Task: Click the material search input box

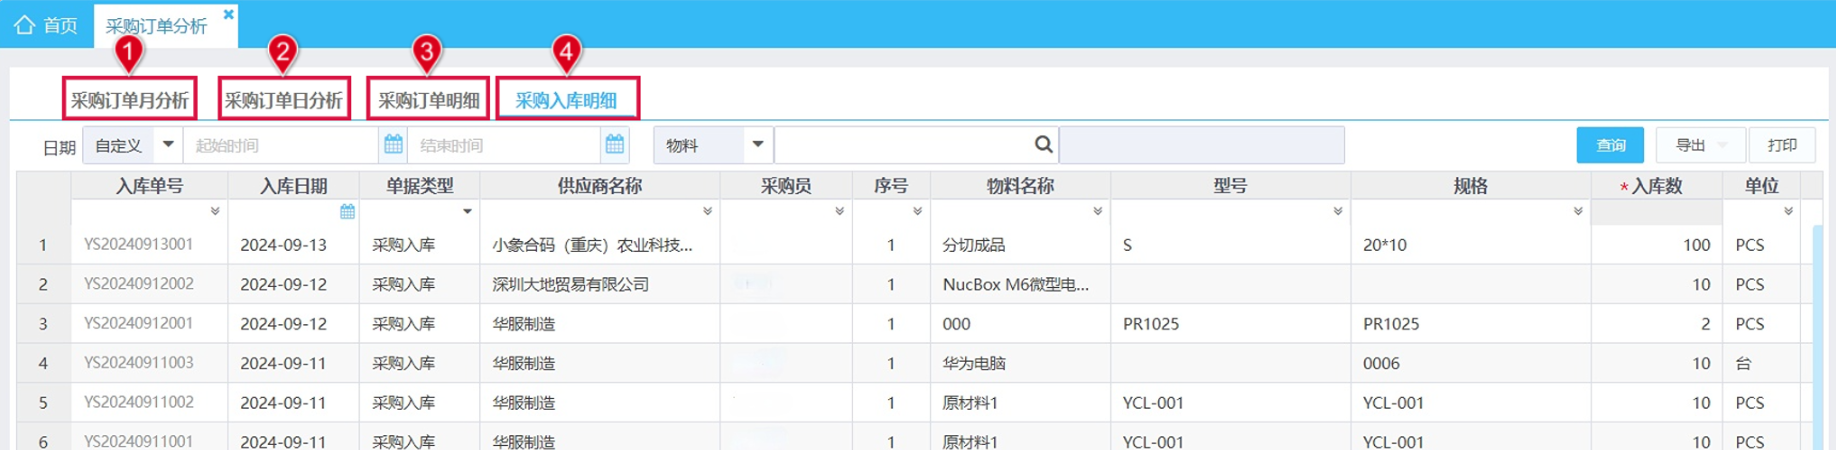Action: click(902, 146)
